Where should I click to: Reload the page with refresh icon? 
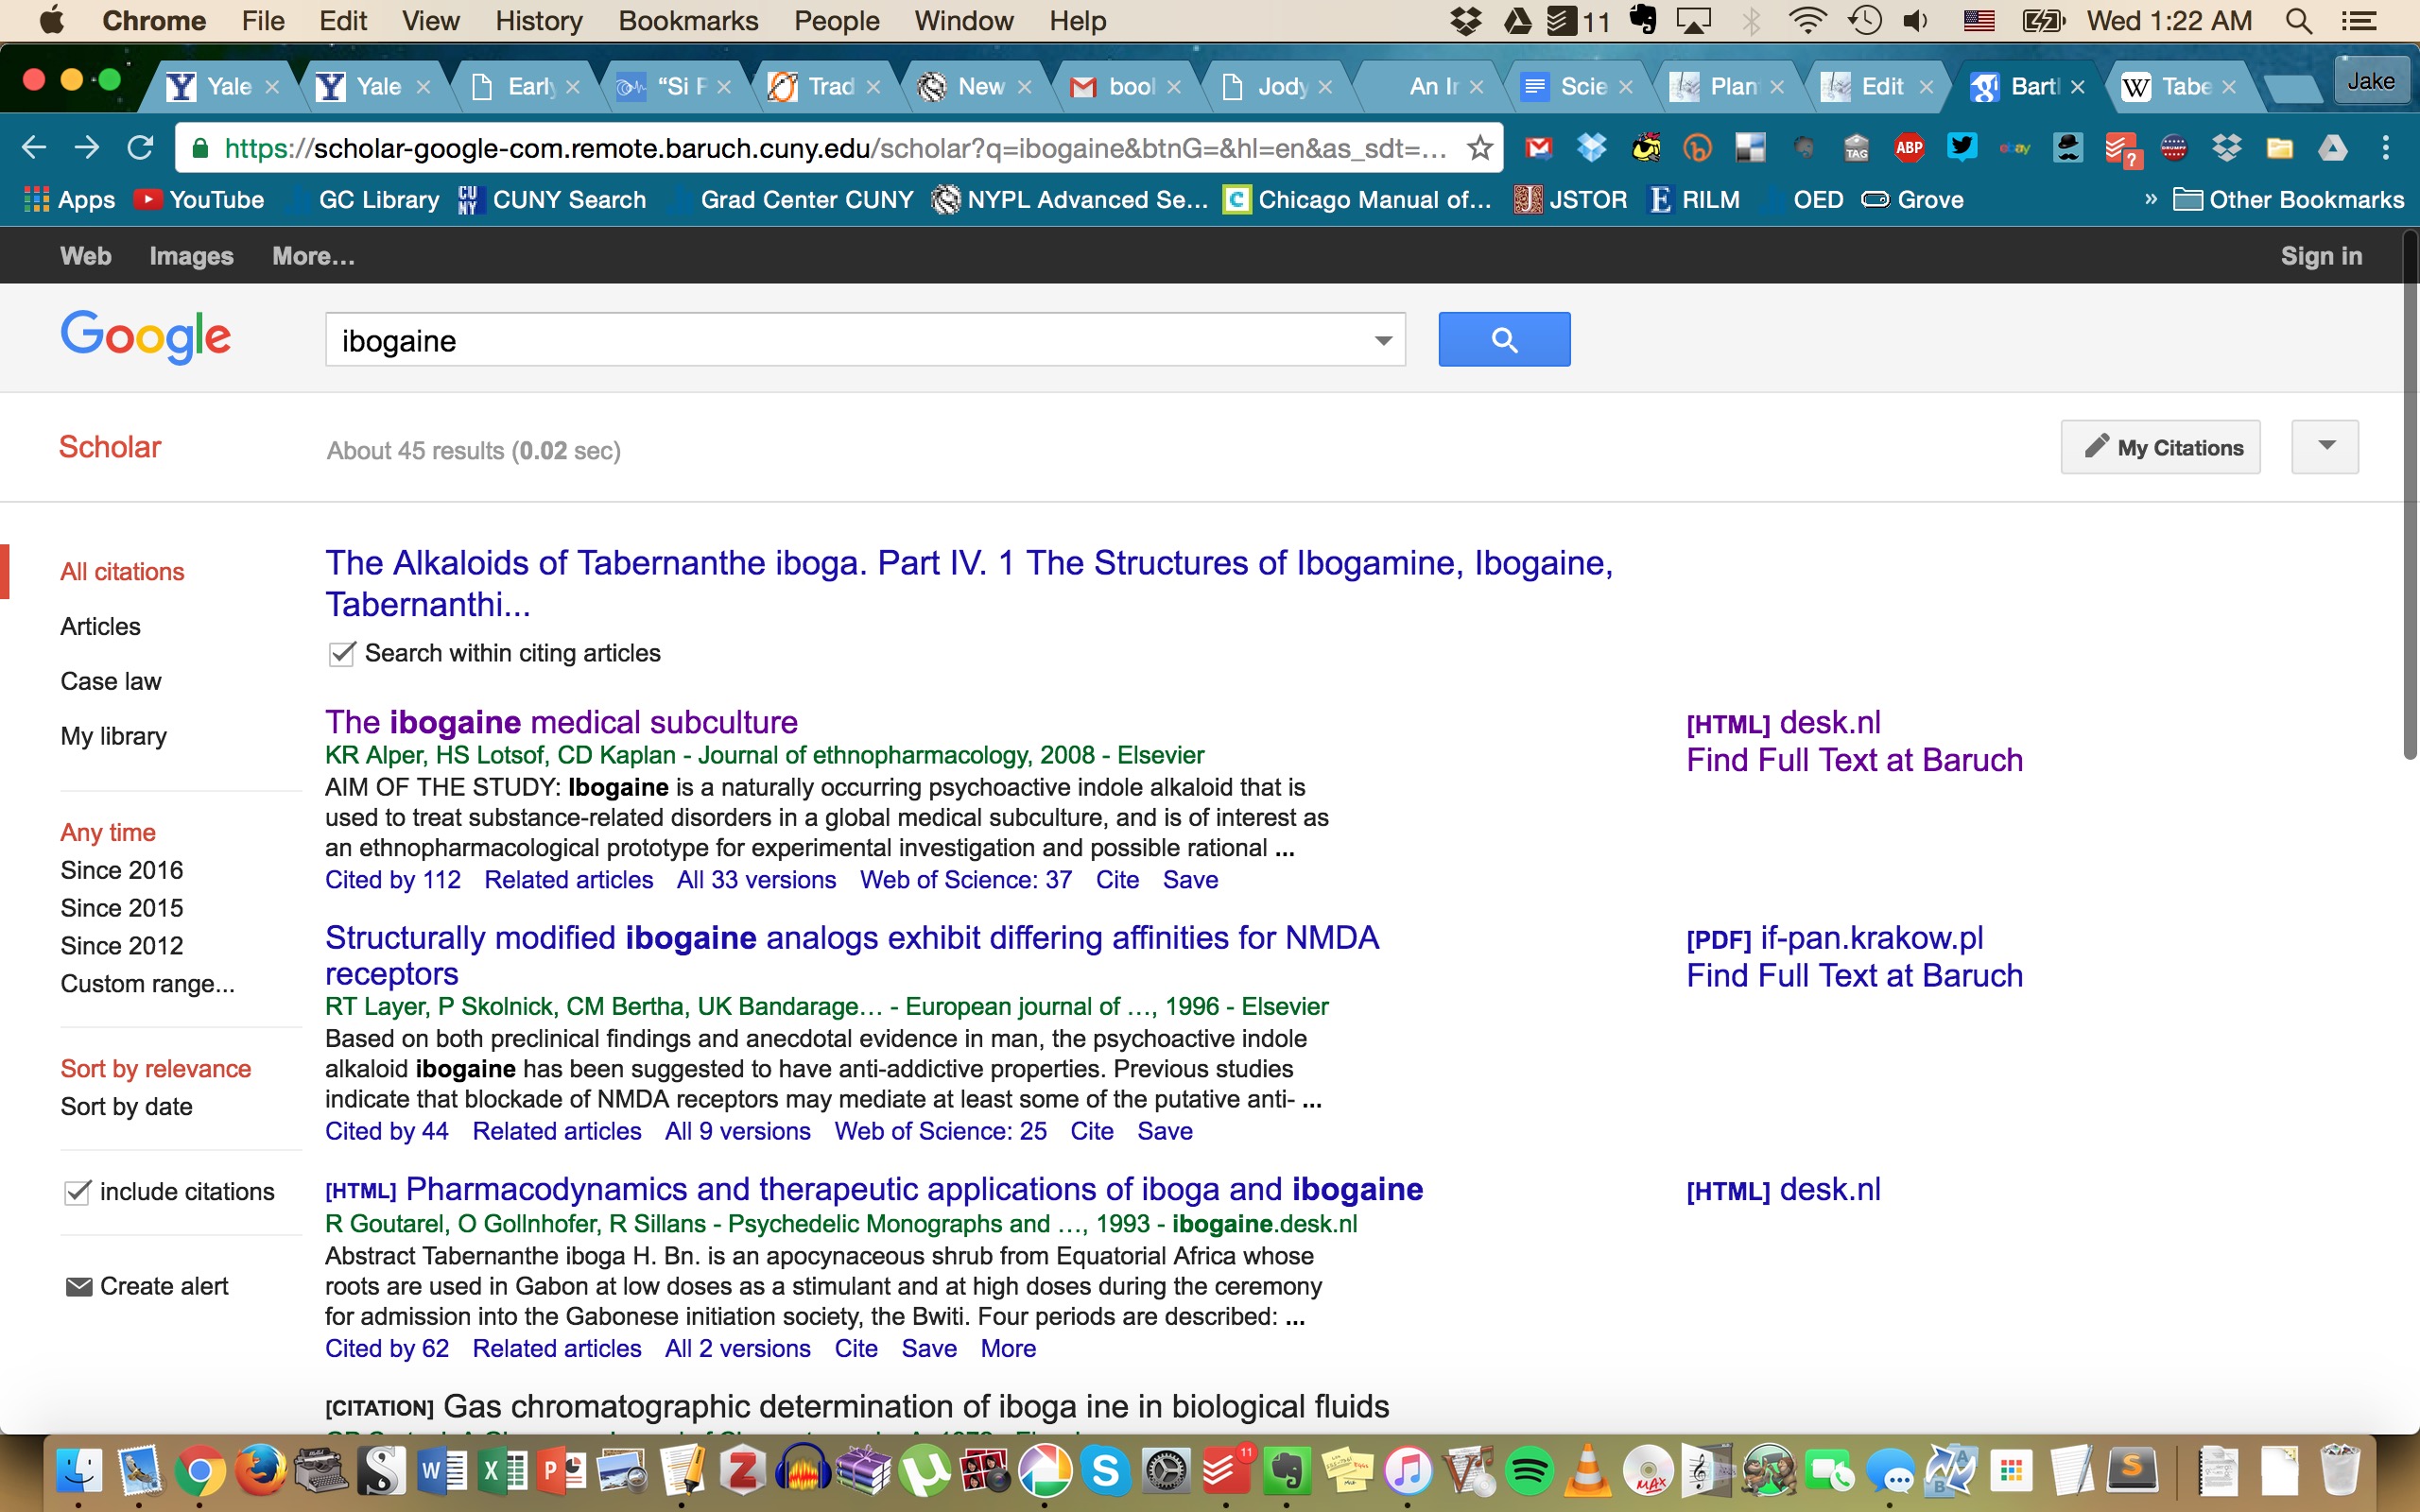coord(140,148)
